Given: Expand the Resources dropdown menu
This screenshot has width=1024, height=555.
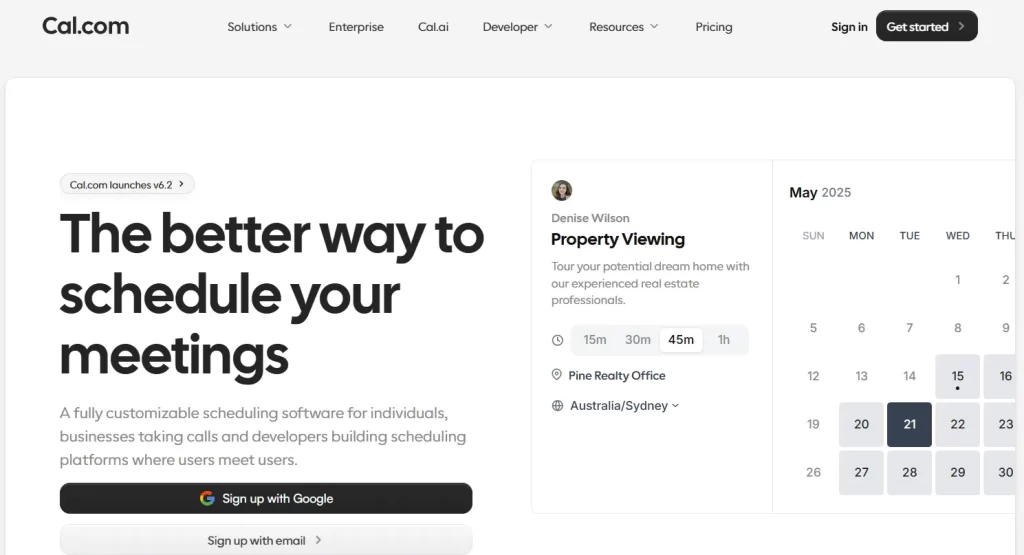Looking at the screenshot, I should pos(624,27).
